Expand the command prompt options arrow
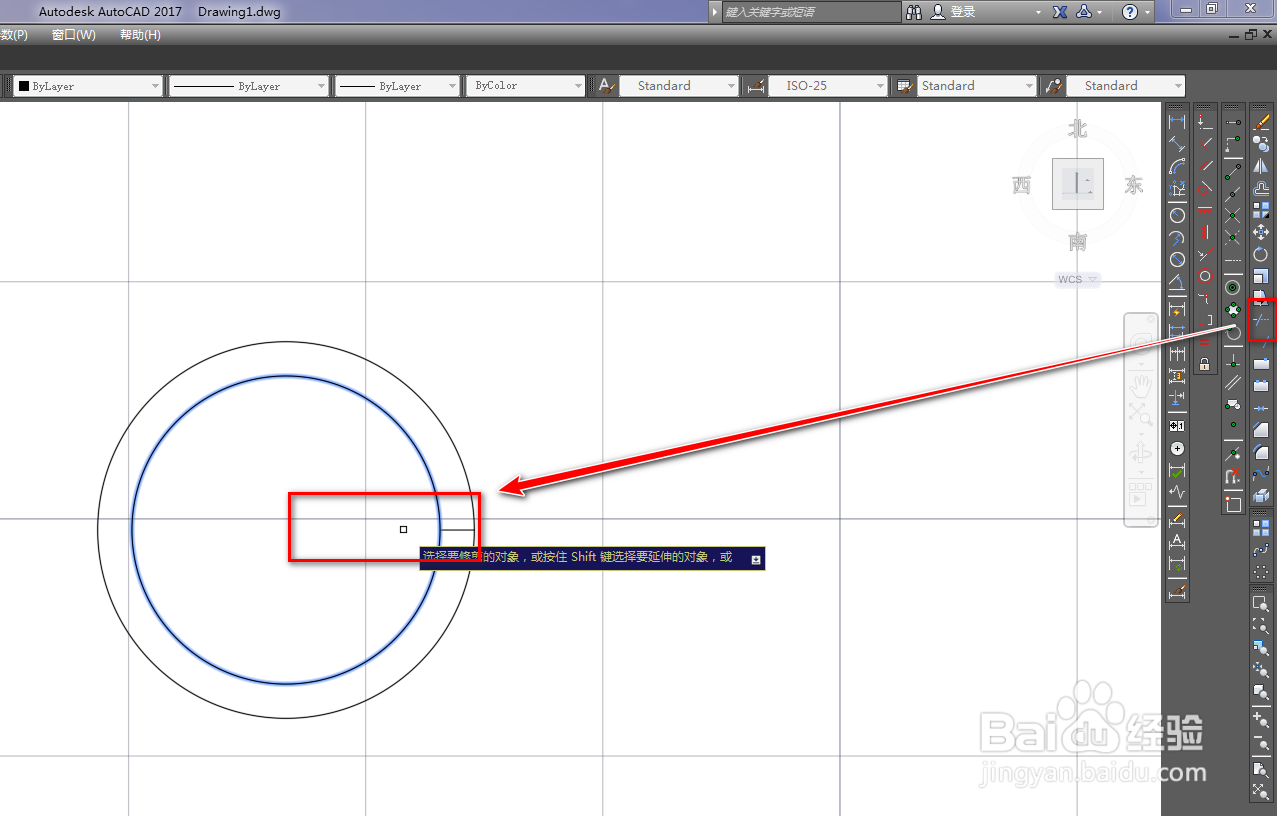The image size is (1277, 816). tap(756, 559)
